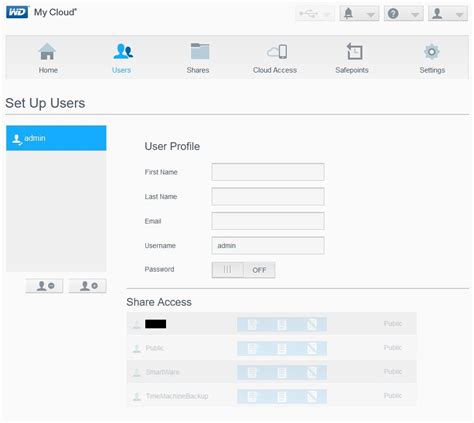Screen dimensions: 474x423
Task: Open the Cloud Access section
Action: coord(275,58)
